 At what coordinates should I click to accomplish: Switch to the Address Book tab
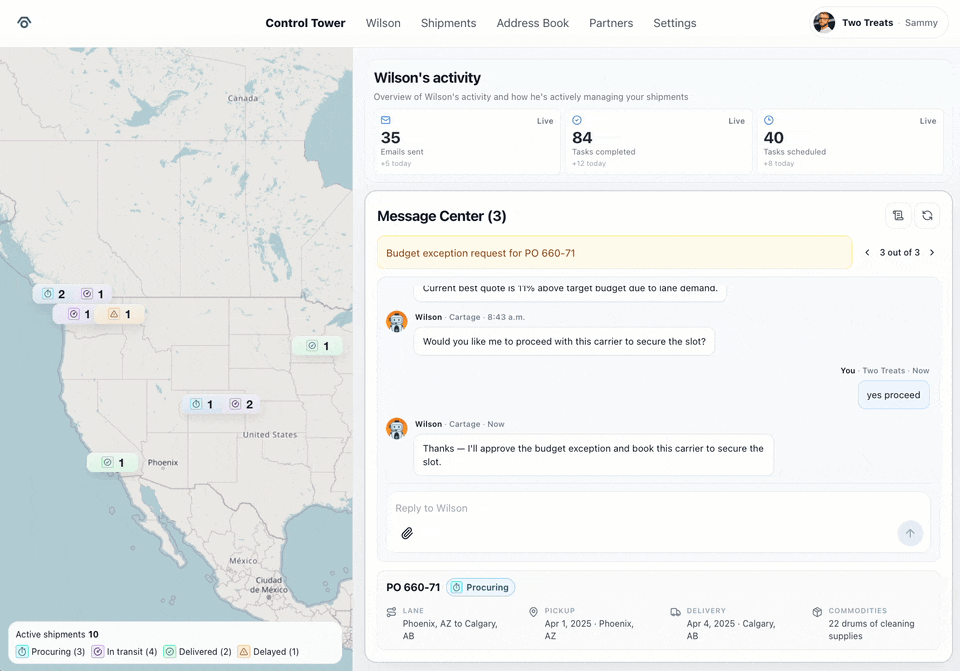(x=532, y=23)
